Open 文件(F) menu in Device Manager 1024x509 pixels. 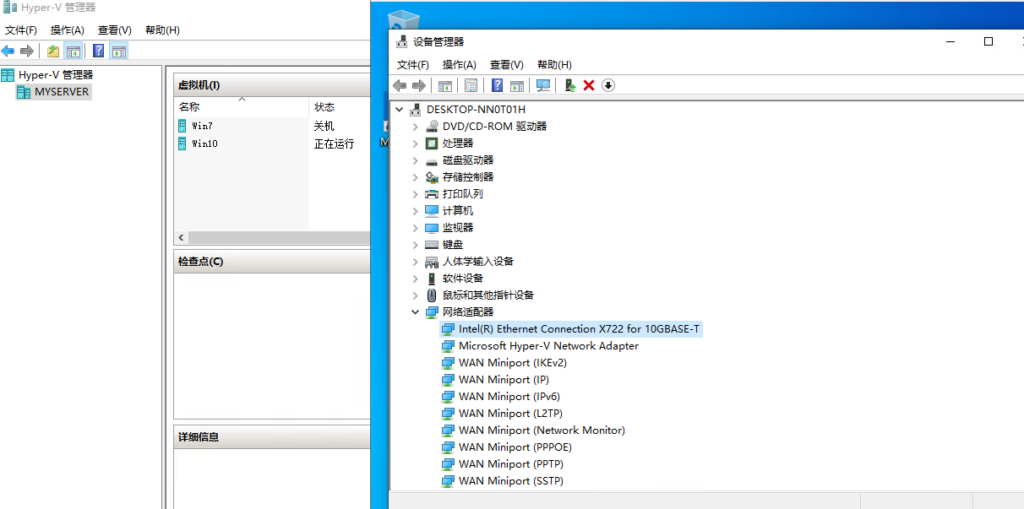[413, 65]
